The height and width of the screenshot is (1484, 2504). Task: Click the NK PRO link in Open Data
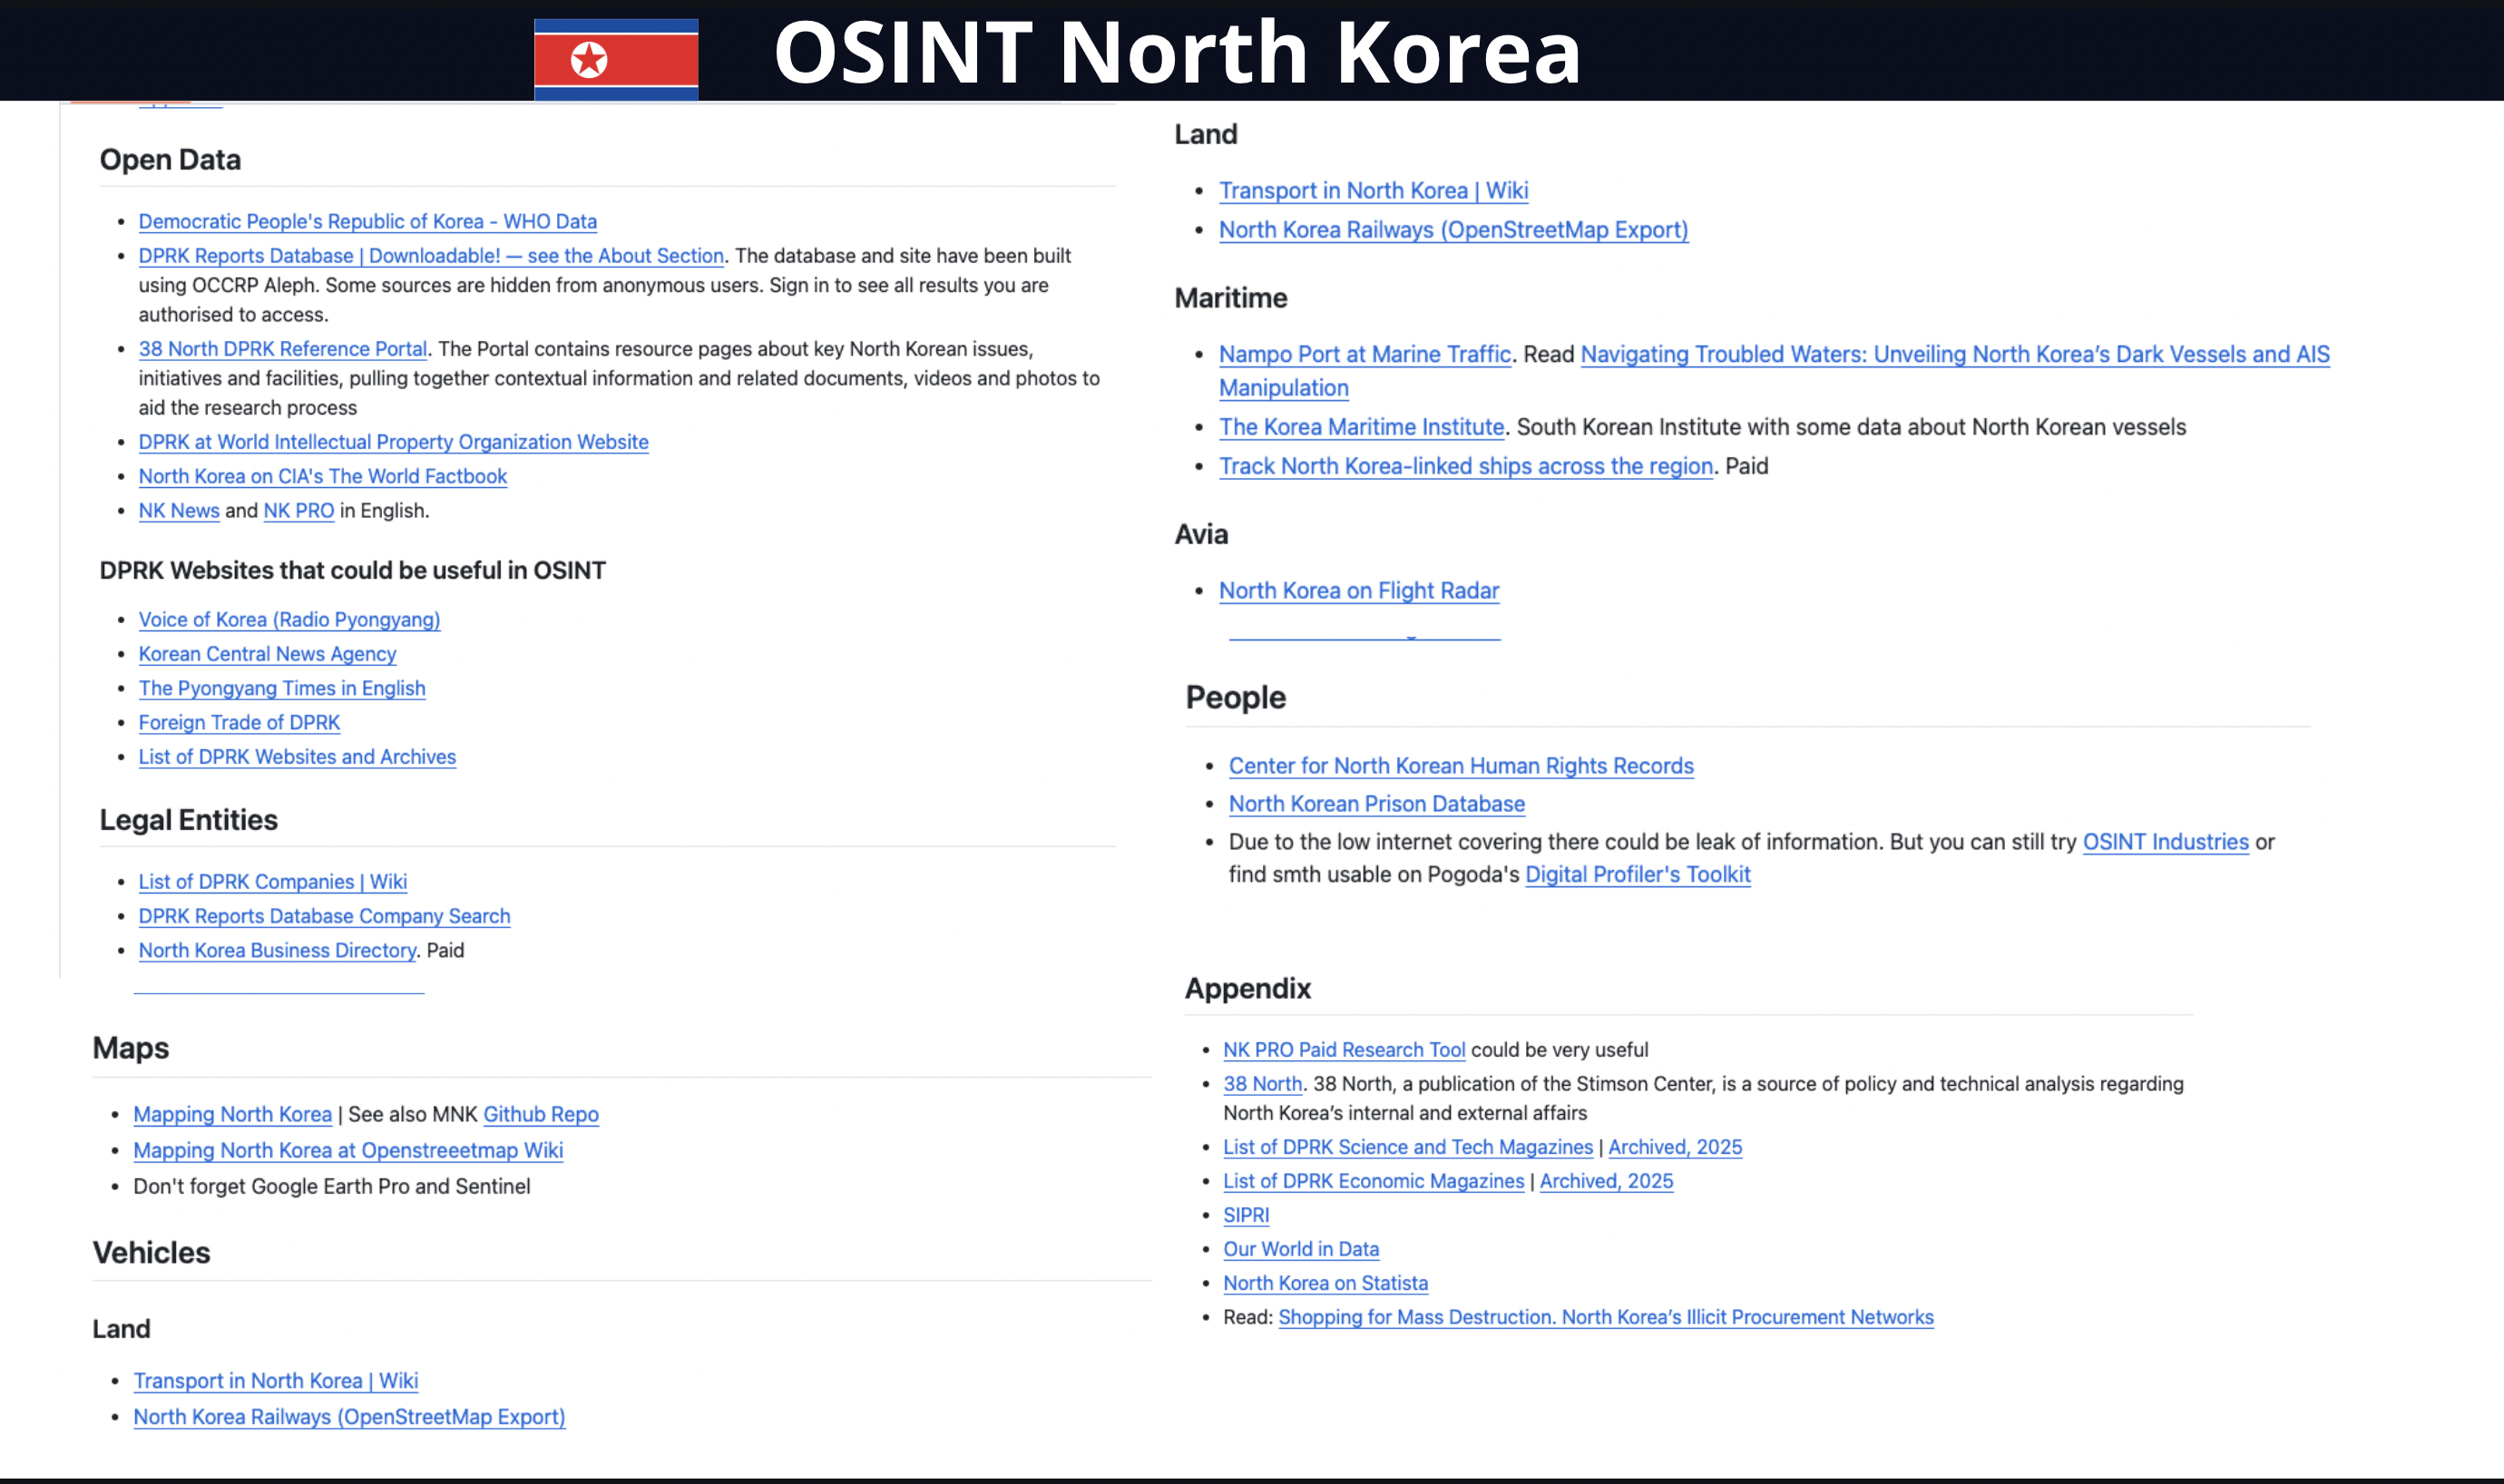tap(299, 510)
